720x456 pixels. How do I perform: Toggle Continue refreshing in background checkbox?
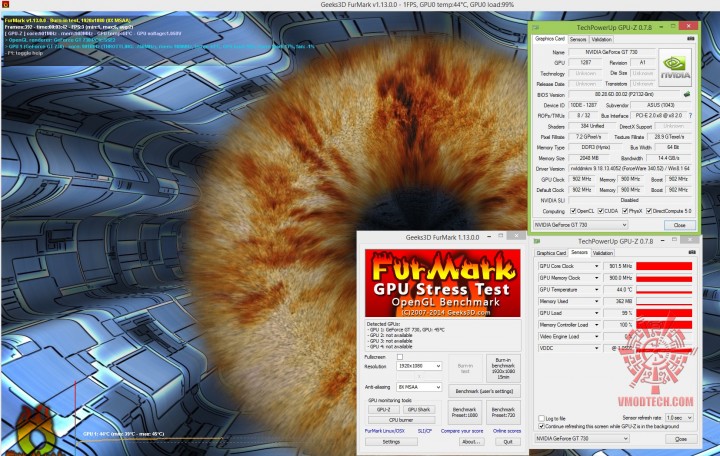point(541,426)
